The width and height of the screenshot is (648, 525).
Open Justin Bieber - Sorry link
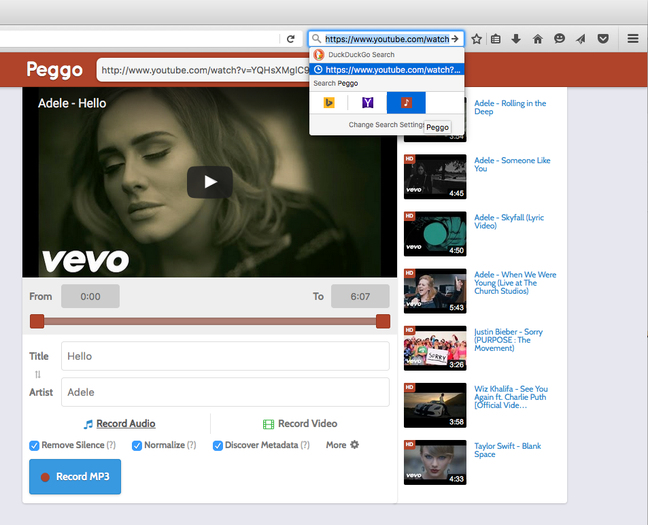pos(508,340)
